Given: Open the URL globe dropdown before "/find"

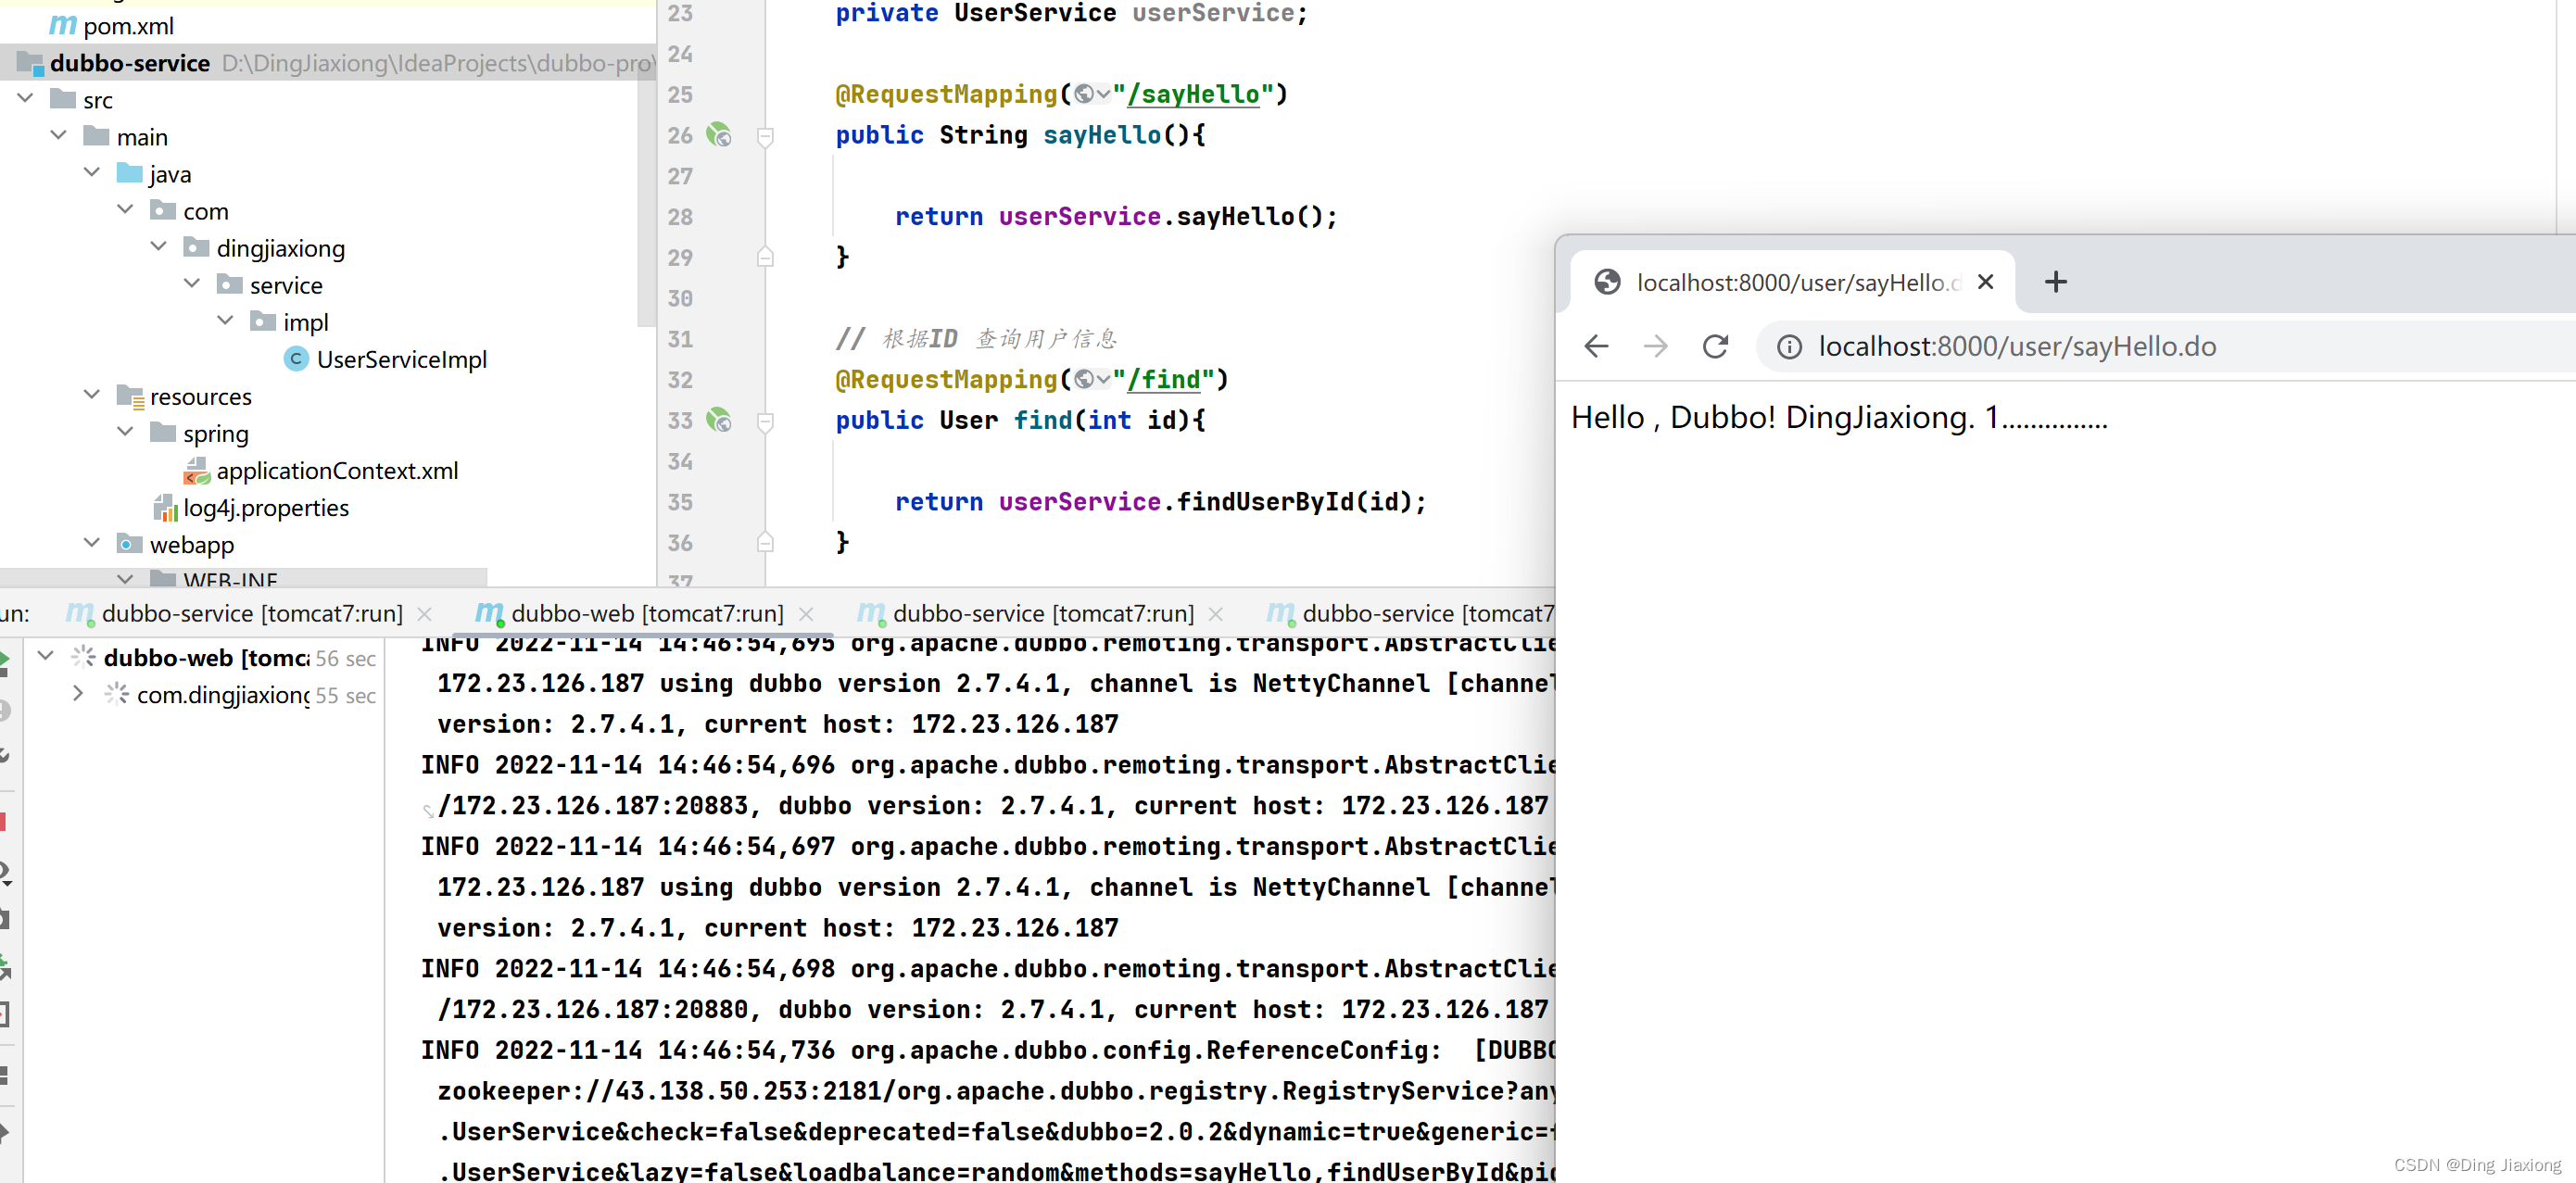Looking at the screenshot, I should (x=1092, y=380).
